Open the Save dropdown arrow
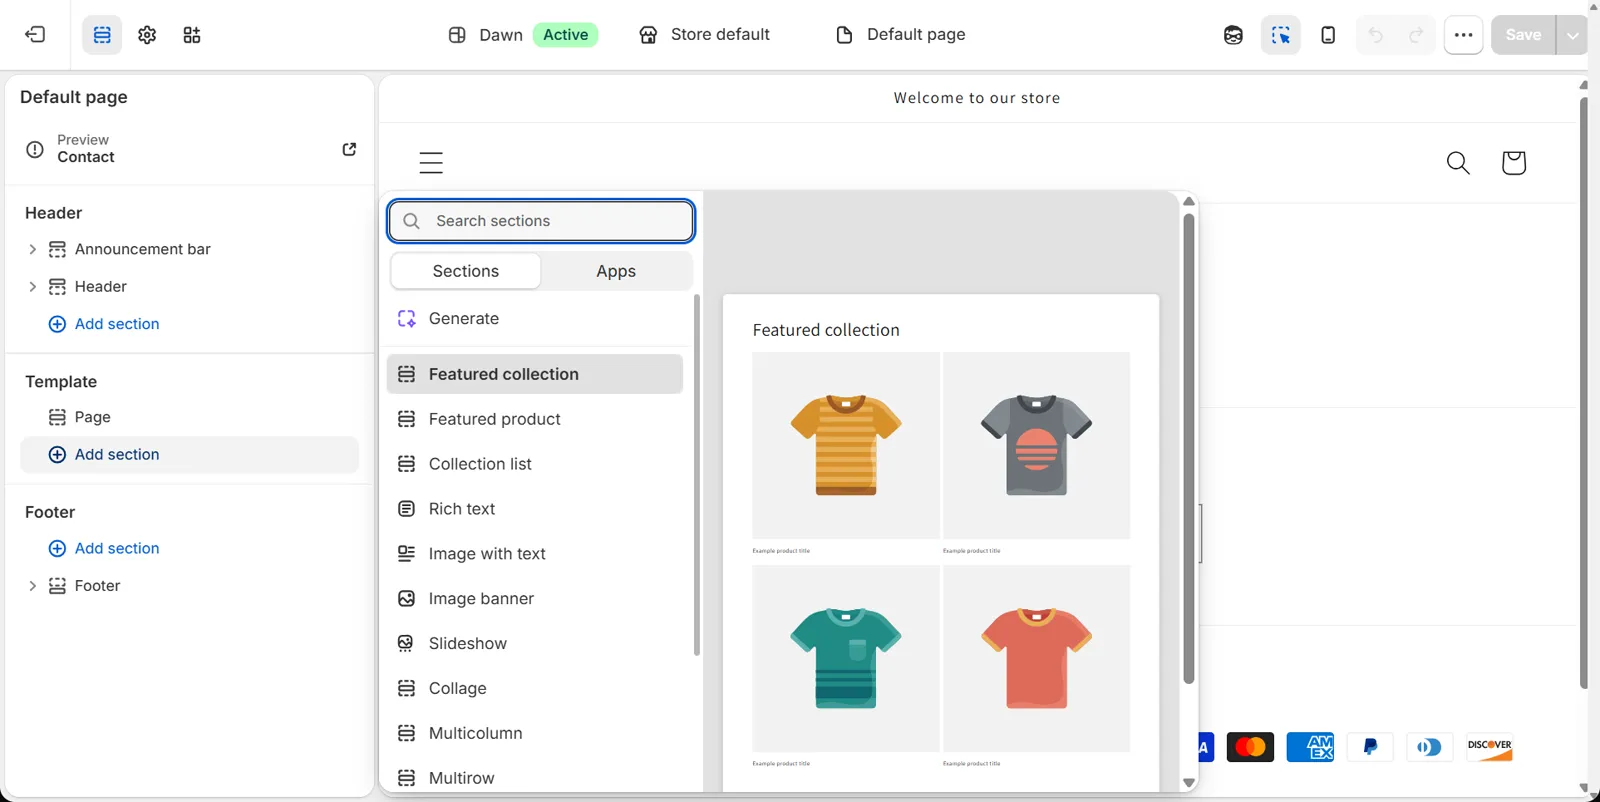This screenshot has width=1600, height=802. 1572,35
